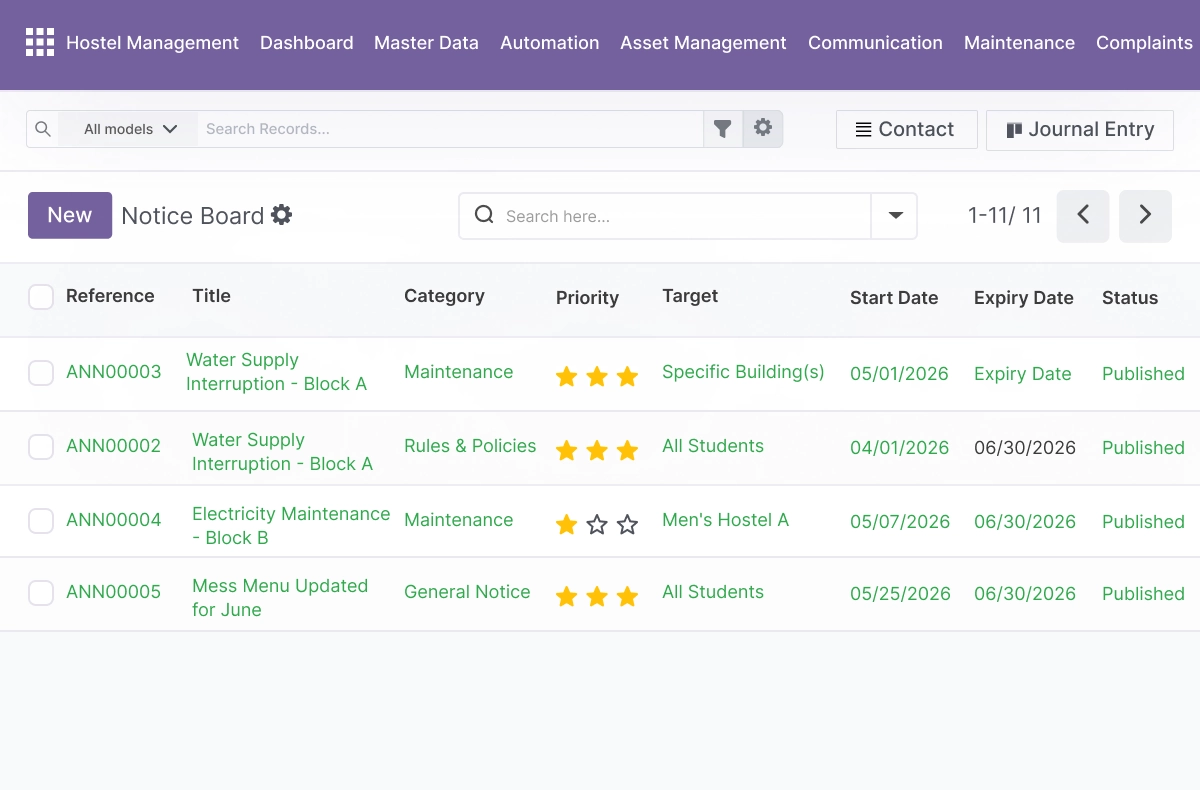Select the ANN00005 row checkbox

tap(41, 593)
